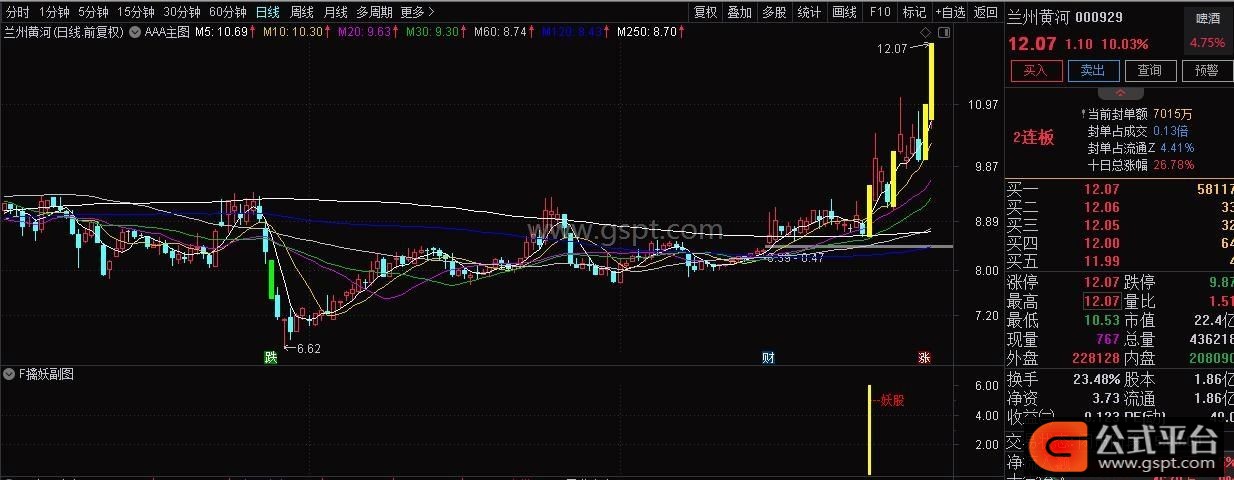This screenshot has width=1234, height=480.
Task: Click the M60: 8.74 moving average label
Action: (x=505, y=32)
